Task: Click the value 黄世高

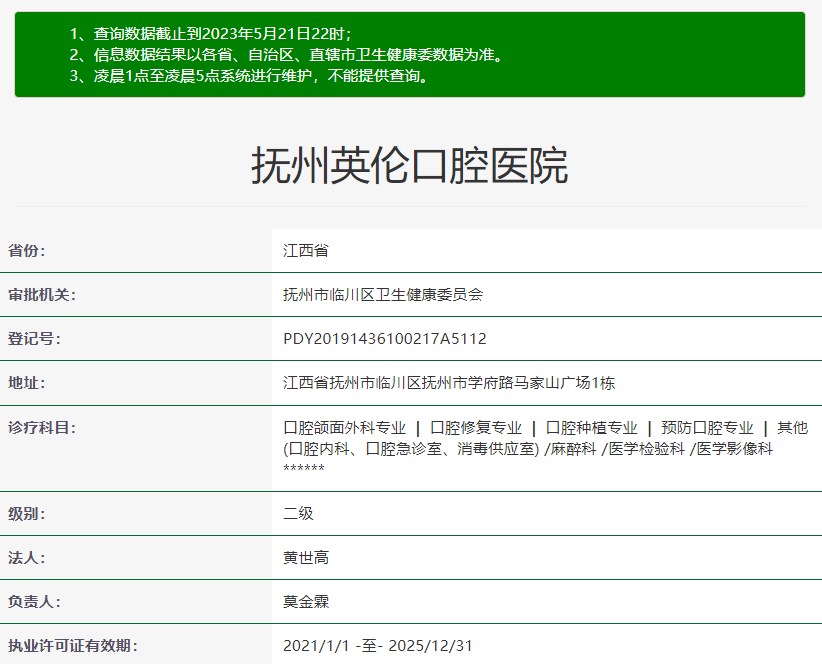Action: (x=306, y=558)
